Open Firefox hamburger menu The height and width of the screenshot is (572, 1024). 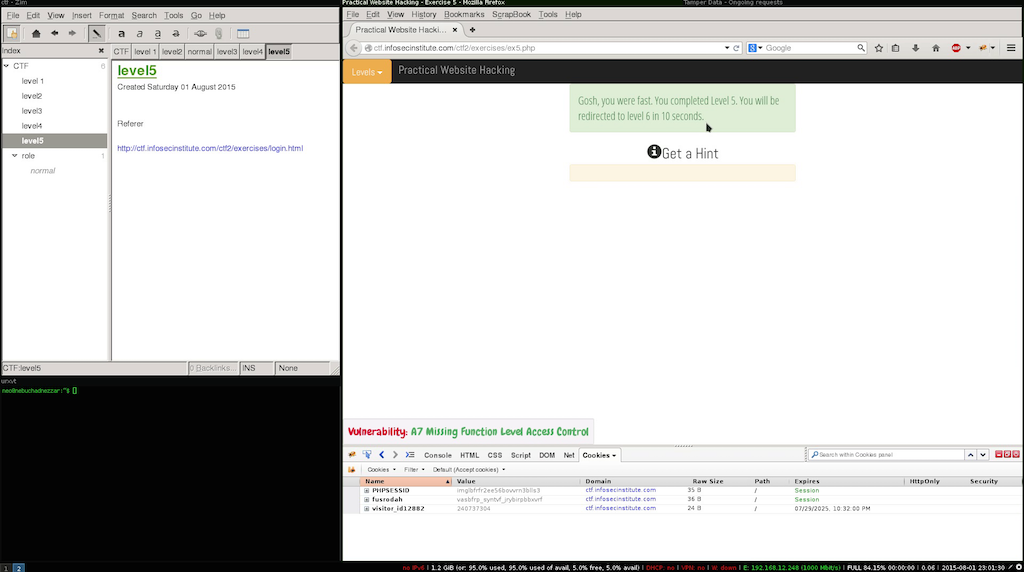coord(1011,48)
